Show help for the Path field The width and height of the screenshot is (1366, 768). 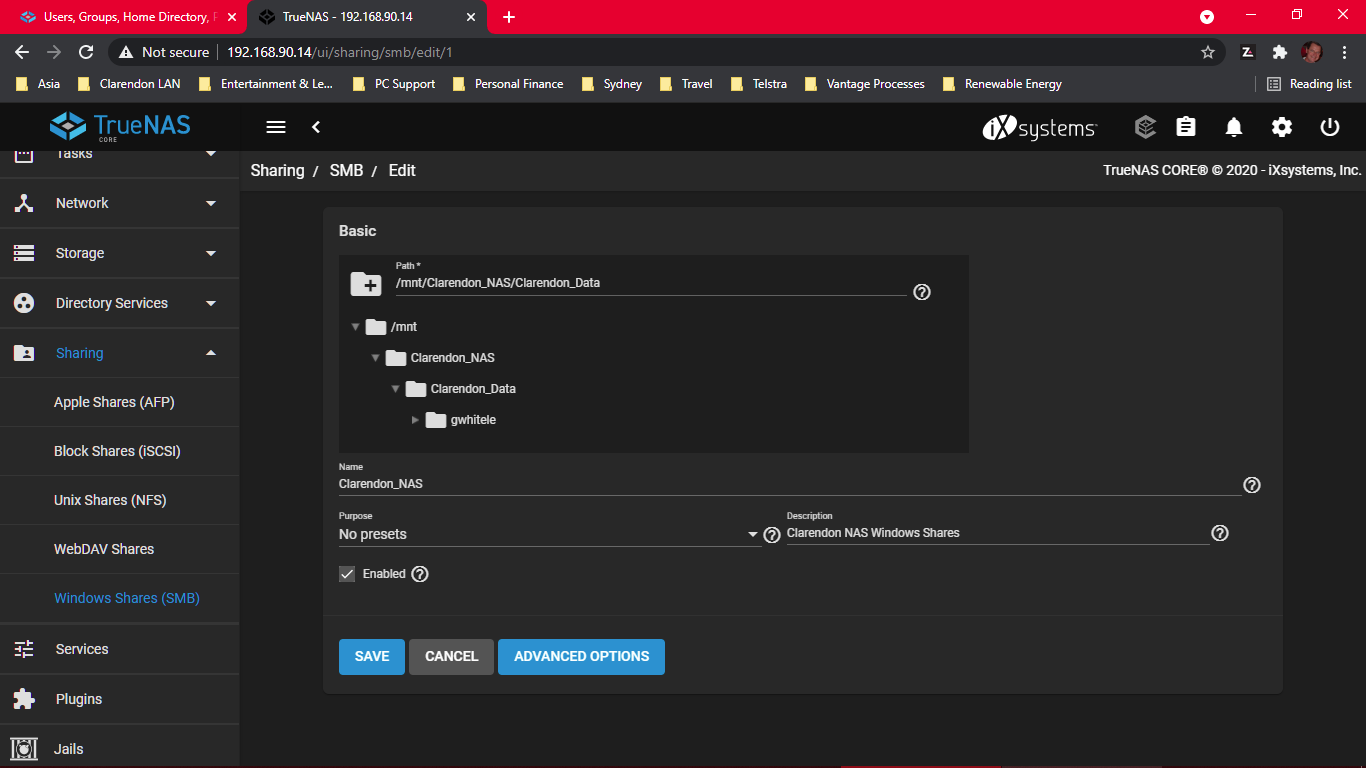tap(922, 292)
